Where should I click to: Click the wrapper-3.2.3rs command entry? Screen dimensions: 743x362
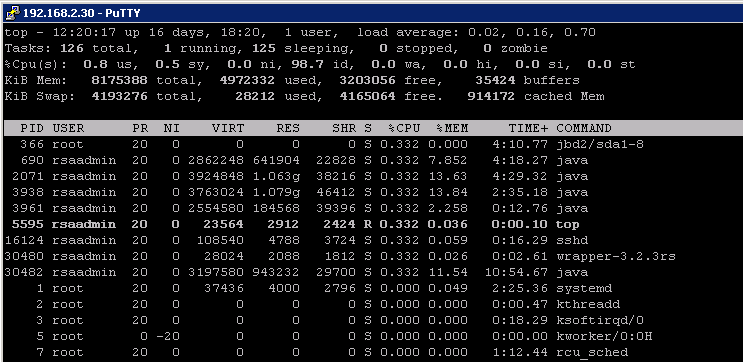click(616, 256)
